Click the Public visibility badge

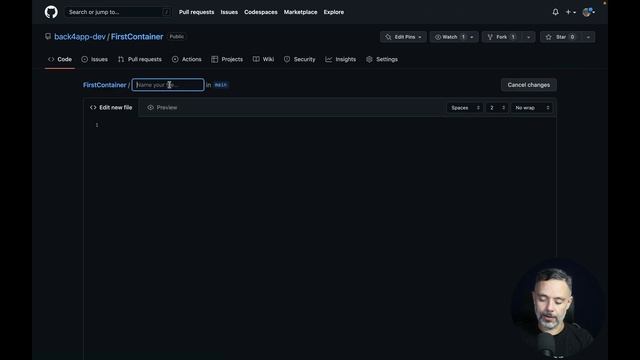point(177,37)
